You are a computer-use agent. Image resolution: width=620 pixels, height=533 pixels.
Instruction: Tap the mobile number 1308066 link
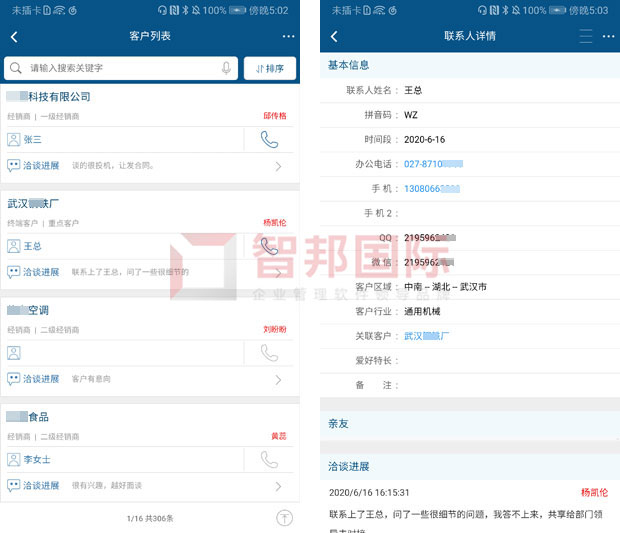coord(432,189)
